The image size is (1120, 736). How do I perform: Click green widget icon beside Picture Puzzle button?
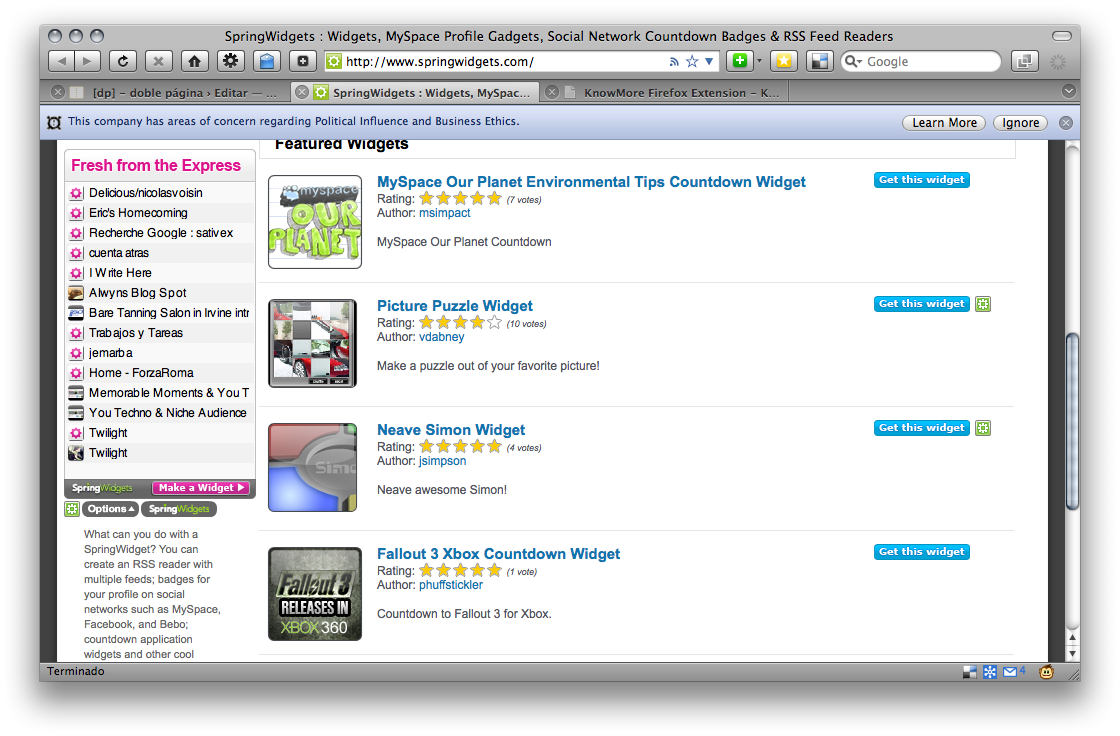(x=983, y=304)
